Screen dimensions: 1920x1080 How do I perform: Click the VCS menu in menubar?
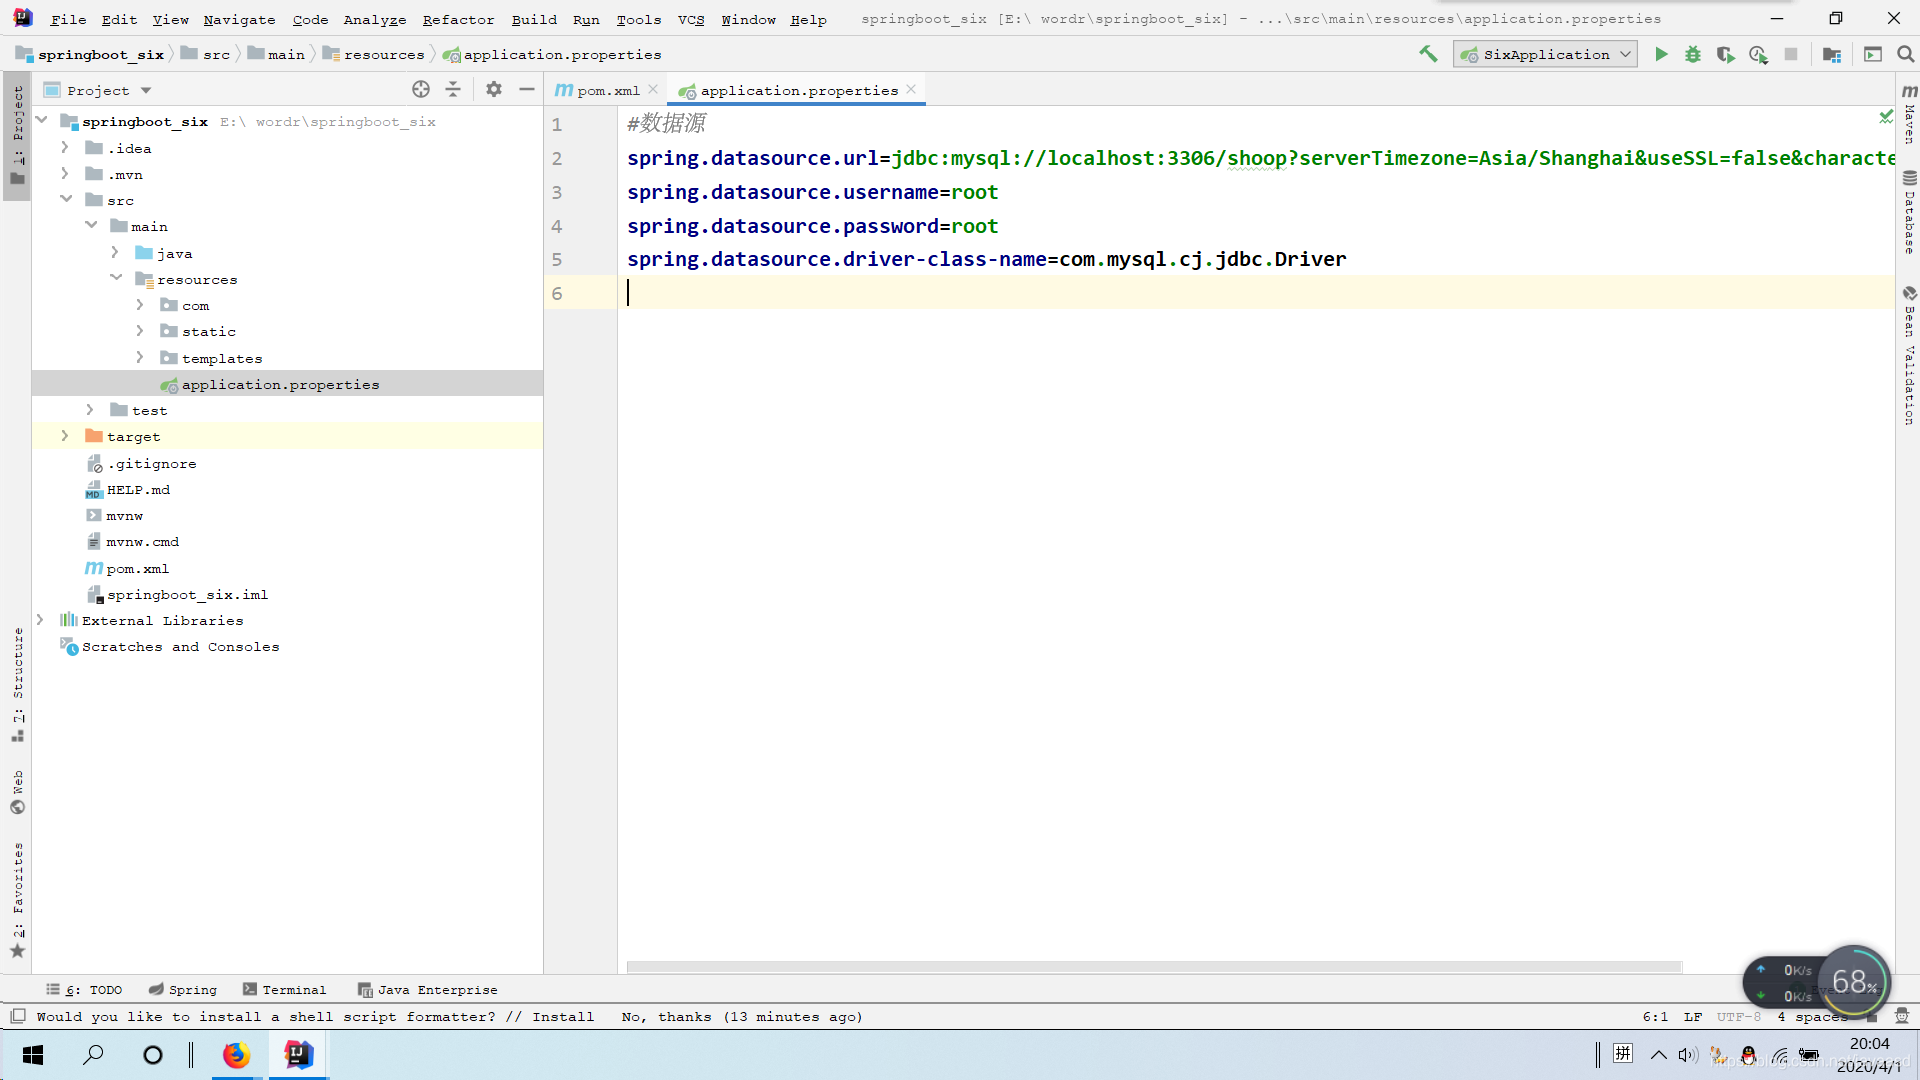(x=690, y=17)
